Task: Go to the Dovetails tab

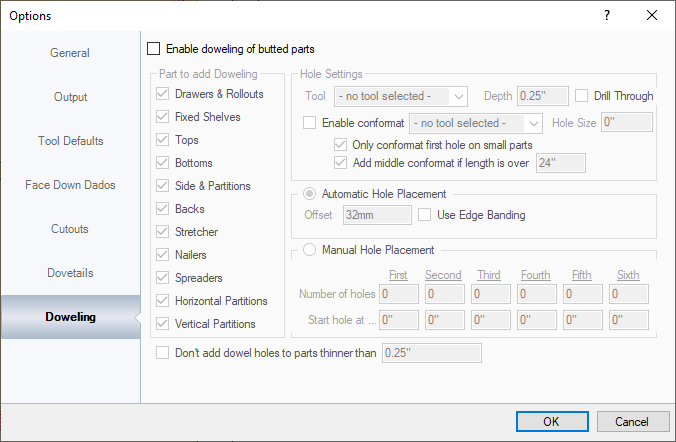Action: pyautogui.click(x=70, y=273)
